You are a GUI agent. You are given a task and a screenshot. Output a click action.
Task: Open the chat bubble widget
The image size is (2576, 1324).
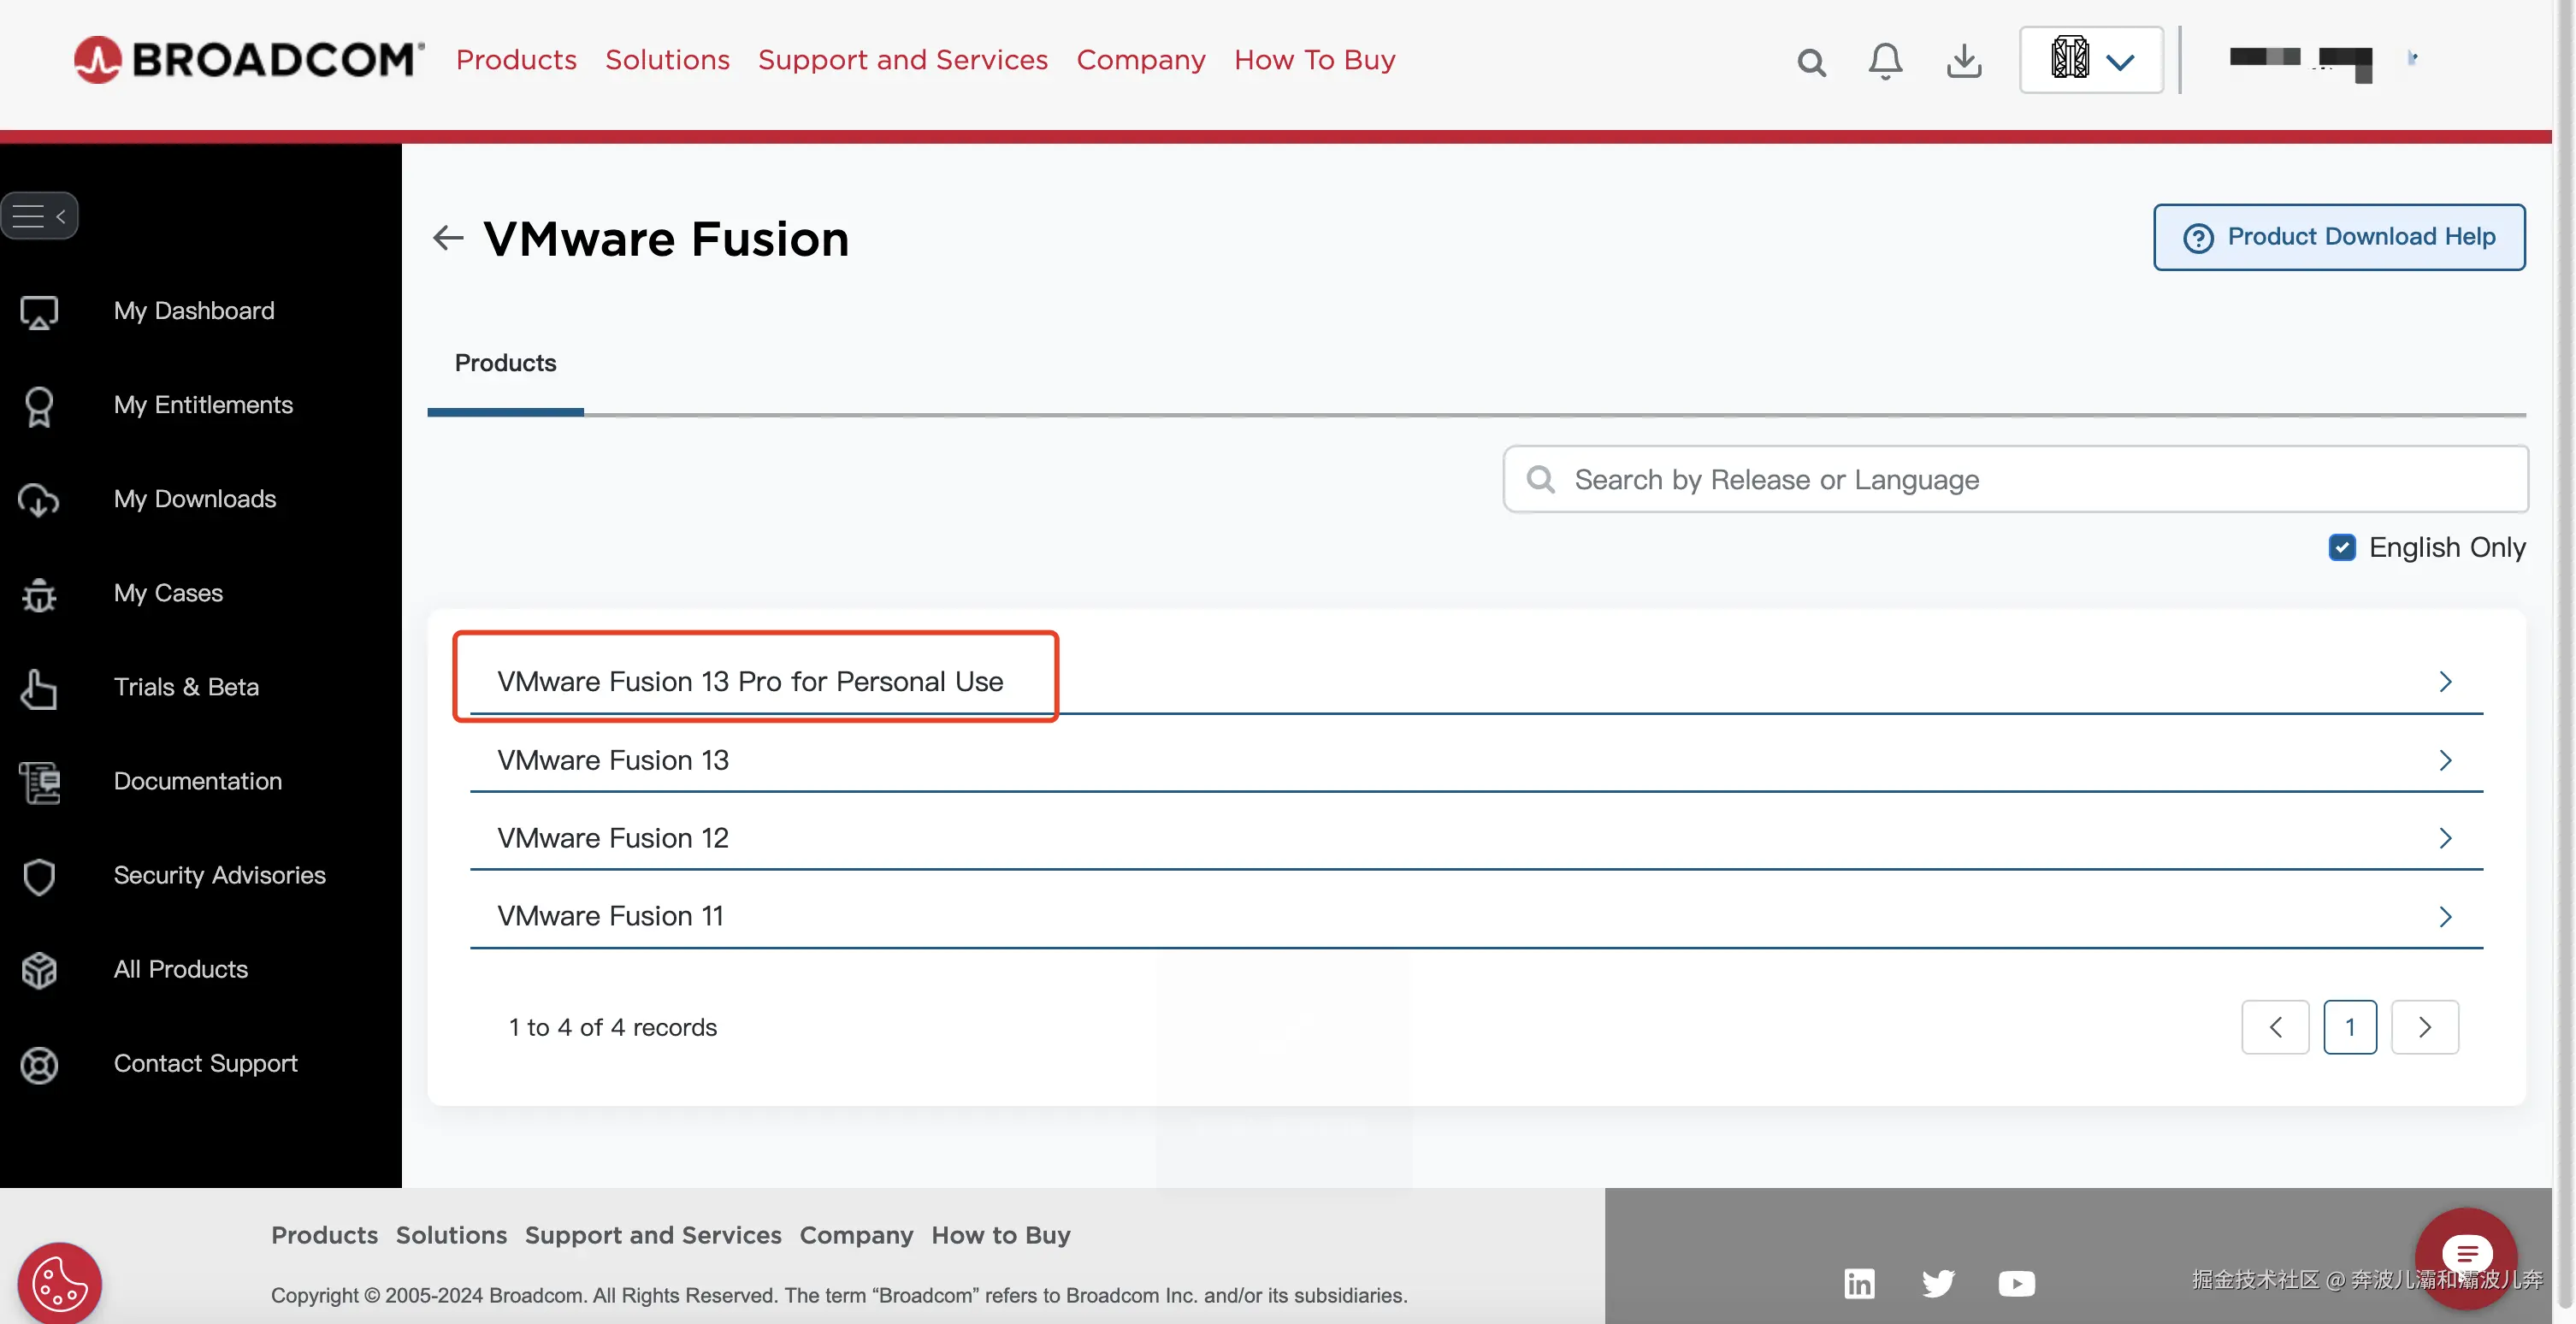coord(2466,1254)
